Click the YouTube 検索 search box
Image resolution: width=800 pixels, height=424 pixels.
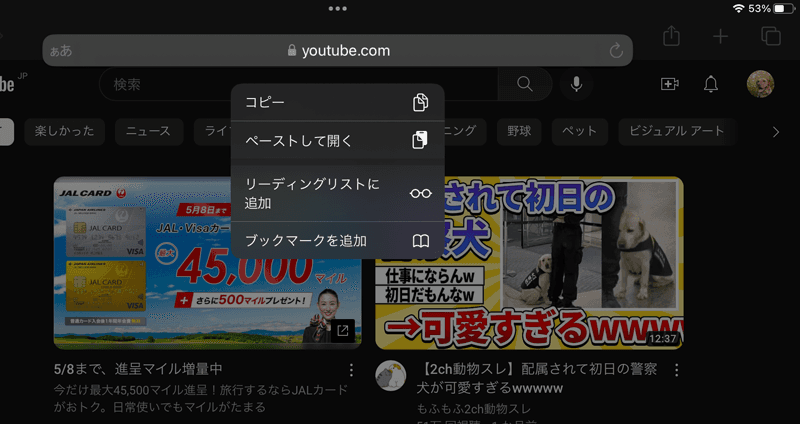coord(298,84)
